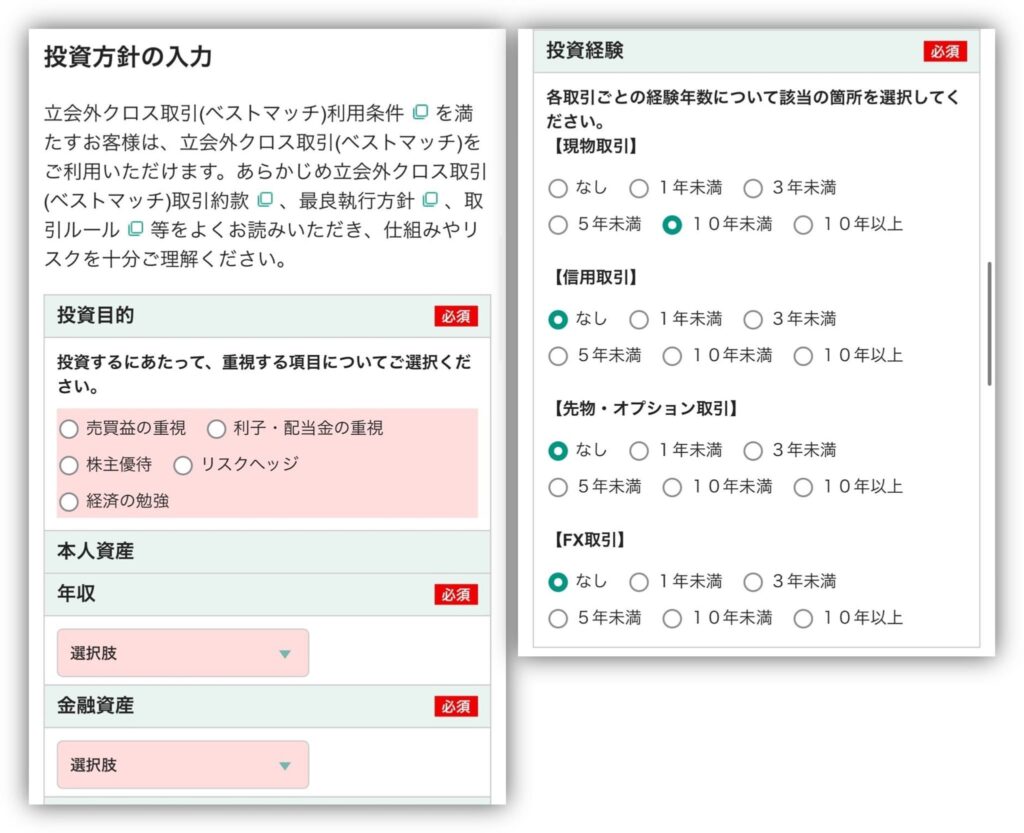Image resolution: width=1024 pixels, height=833 pixels.
Task: Open the 取引ルール external link icon
Action: point(136,229)
